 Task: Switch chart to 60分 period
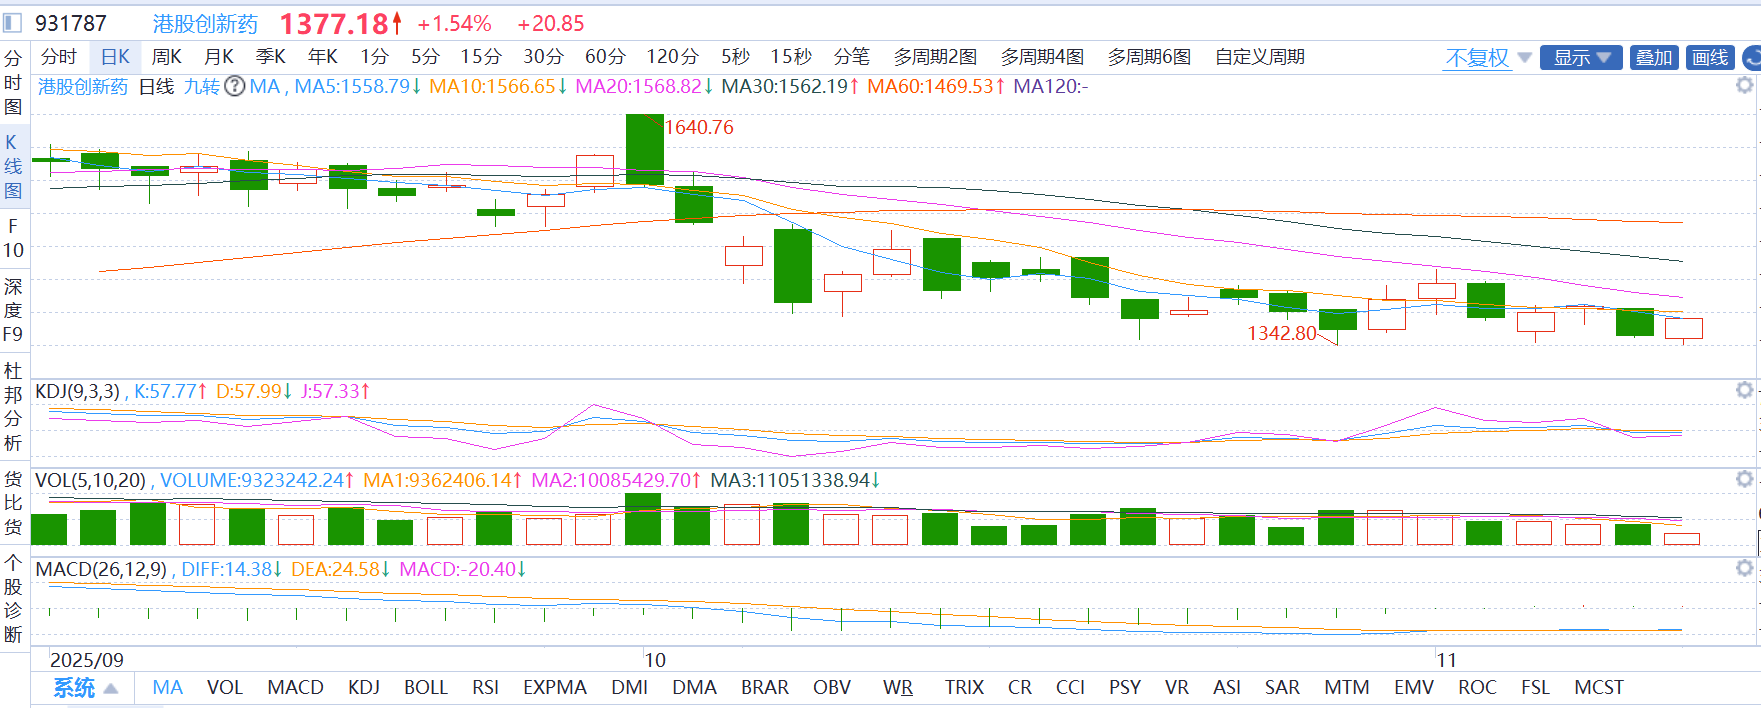[605, 57]
